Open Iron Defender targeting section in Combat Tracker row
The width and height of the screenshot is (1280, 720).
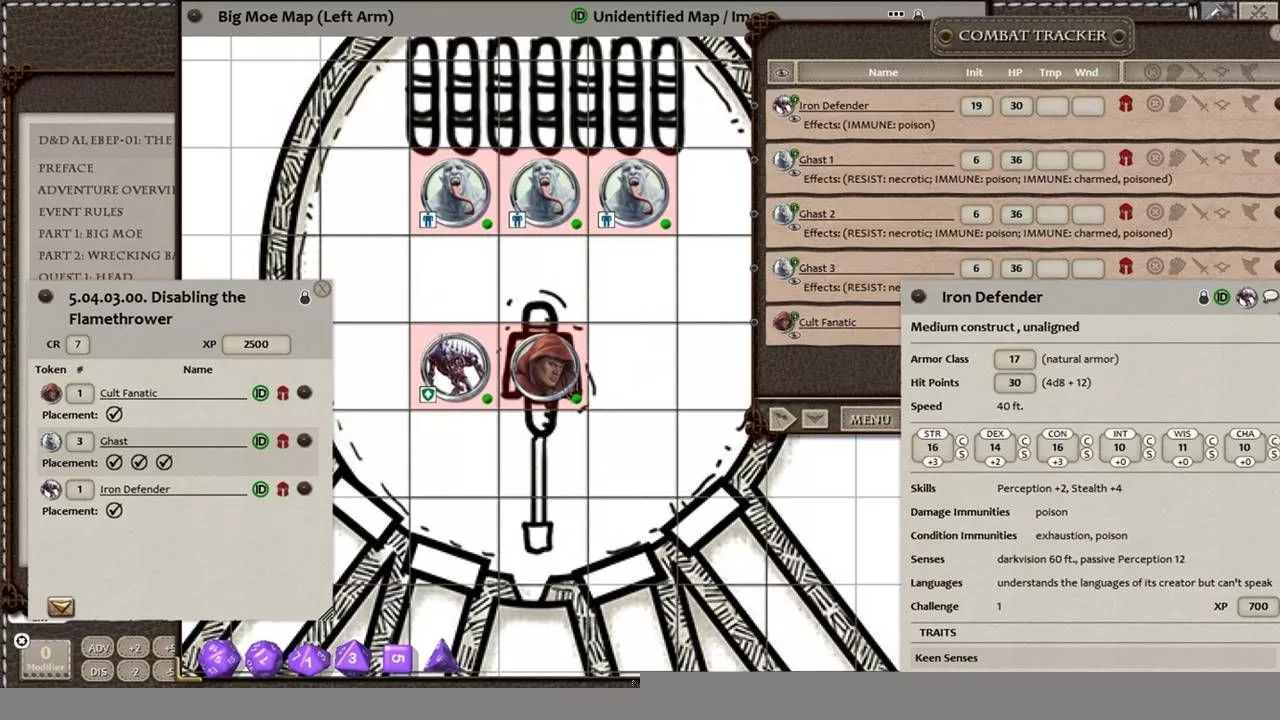point(1155,104)
